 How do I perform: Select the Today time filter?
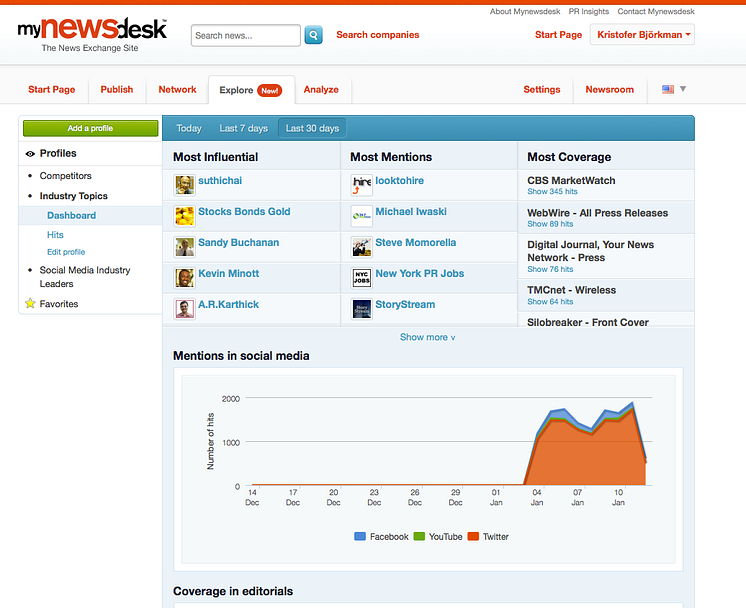pyautogui.click(x=189, y=128)
